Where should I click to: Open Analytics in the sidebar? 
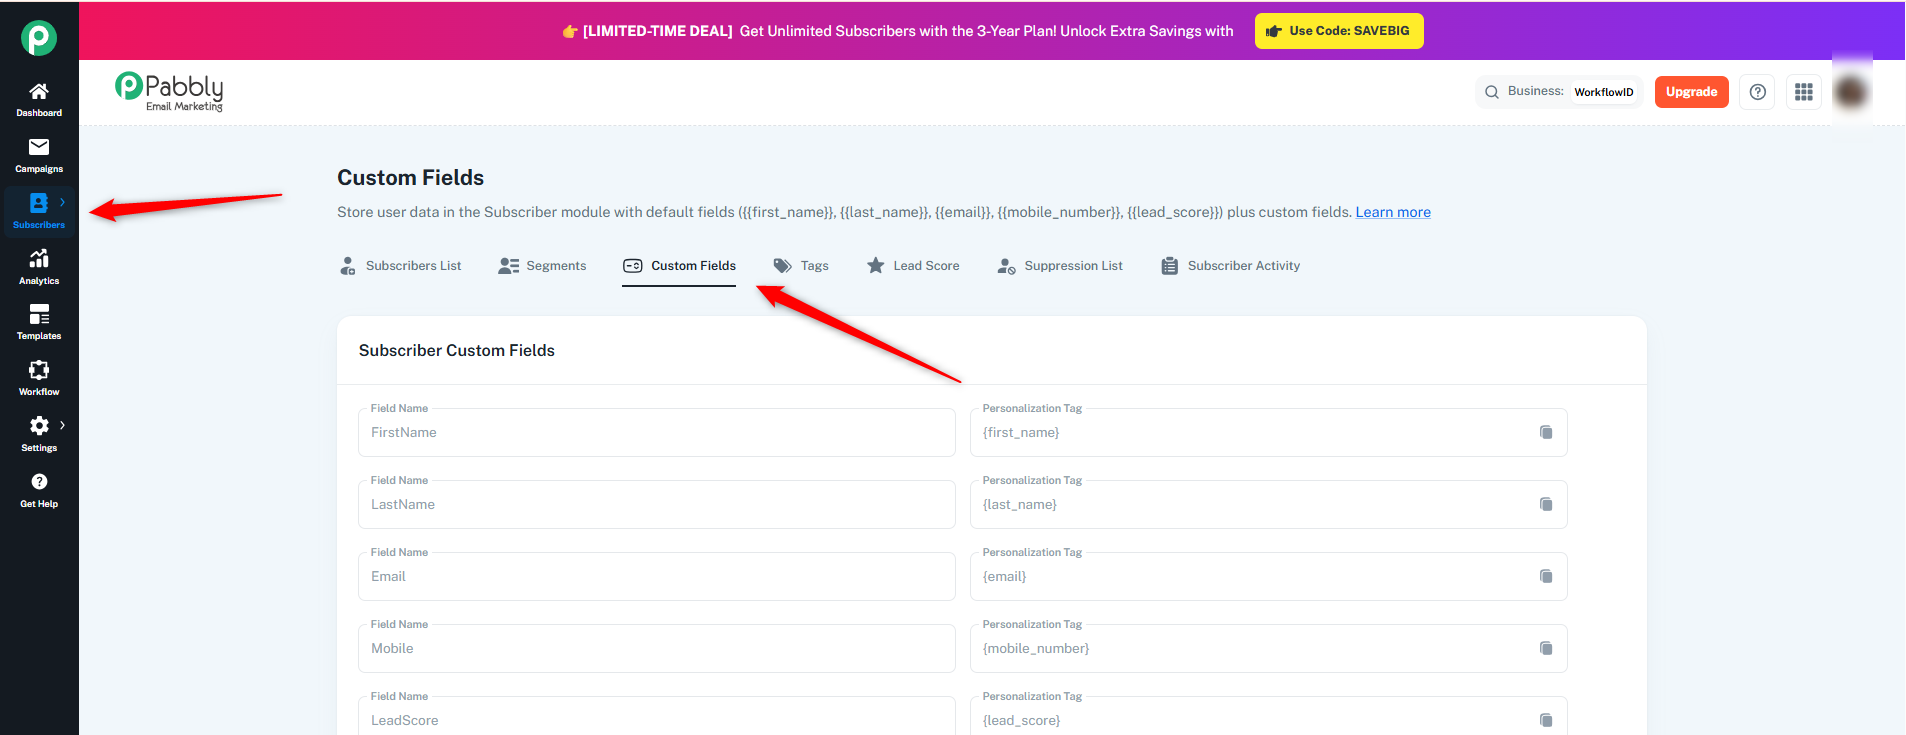(39, 267)
